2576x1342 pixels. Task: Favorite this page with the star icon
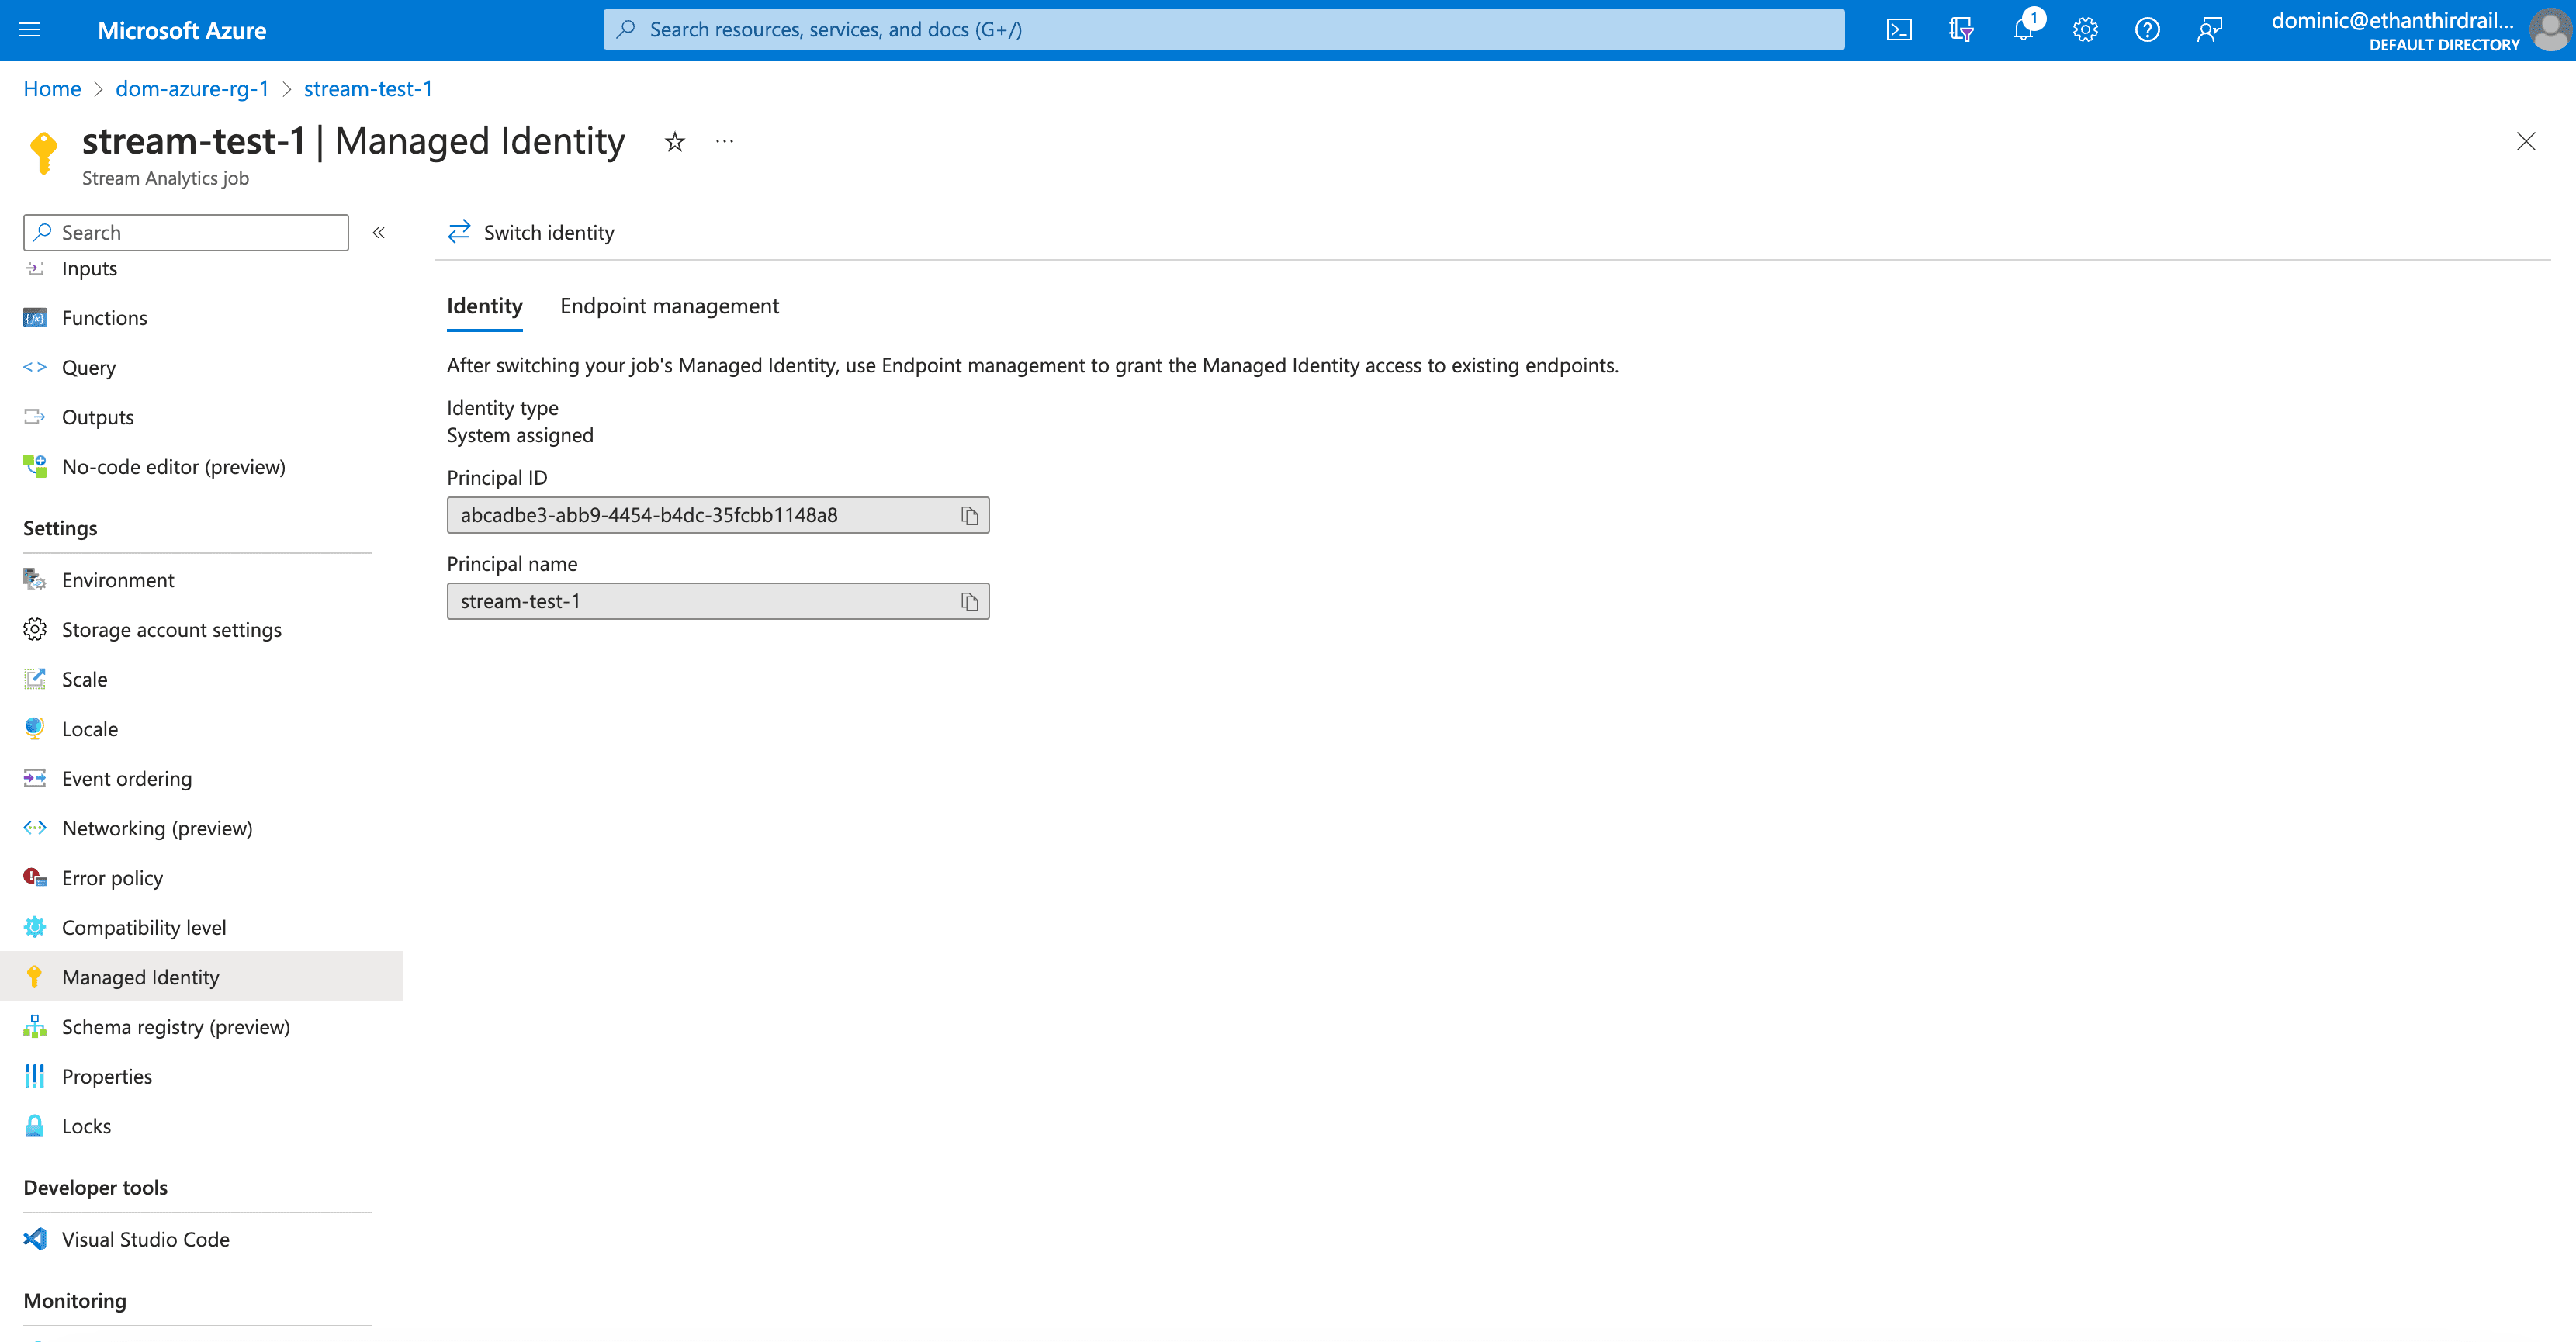coord(675,142)
